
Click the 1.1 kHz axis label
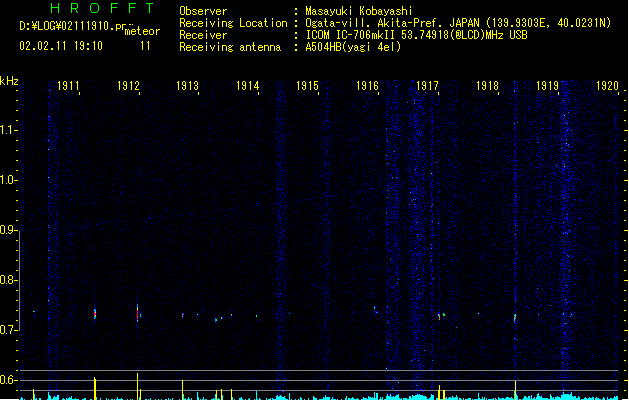(8, 130)
